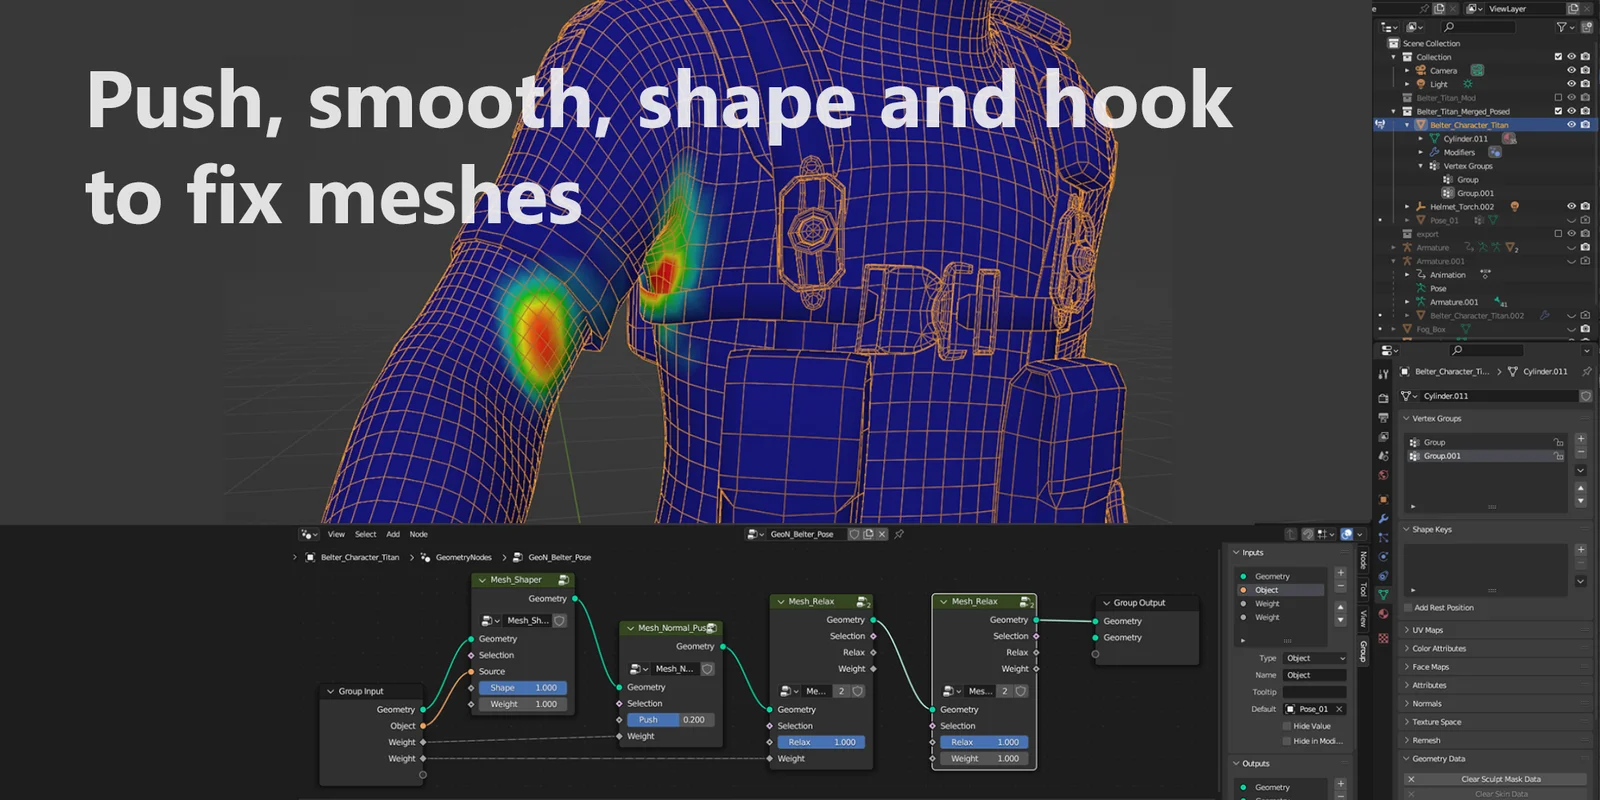Enable the Add Rest Position checkbox
Screen dimensions: 1600x800
(1408, 608)
